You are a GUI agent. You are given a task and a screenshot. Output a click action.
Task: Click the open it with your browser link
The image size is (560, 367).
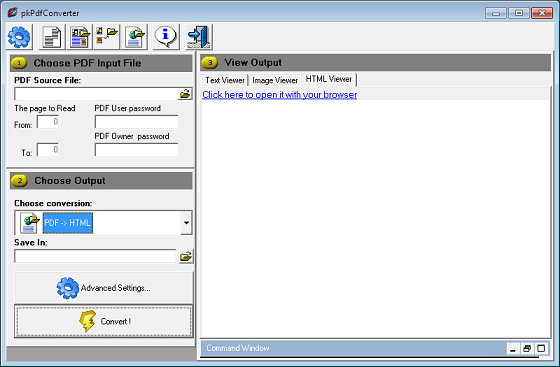280,95
